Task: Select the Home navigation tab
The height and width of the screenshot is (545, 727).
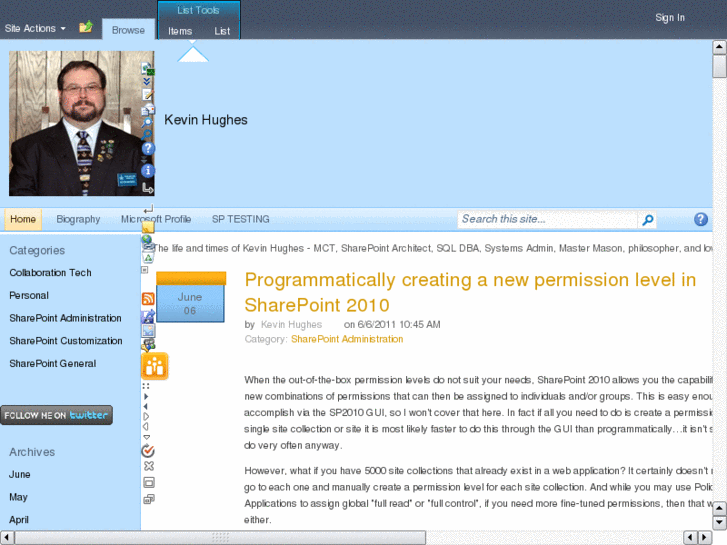Action: point(23,219)
